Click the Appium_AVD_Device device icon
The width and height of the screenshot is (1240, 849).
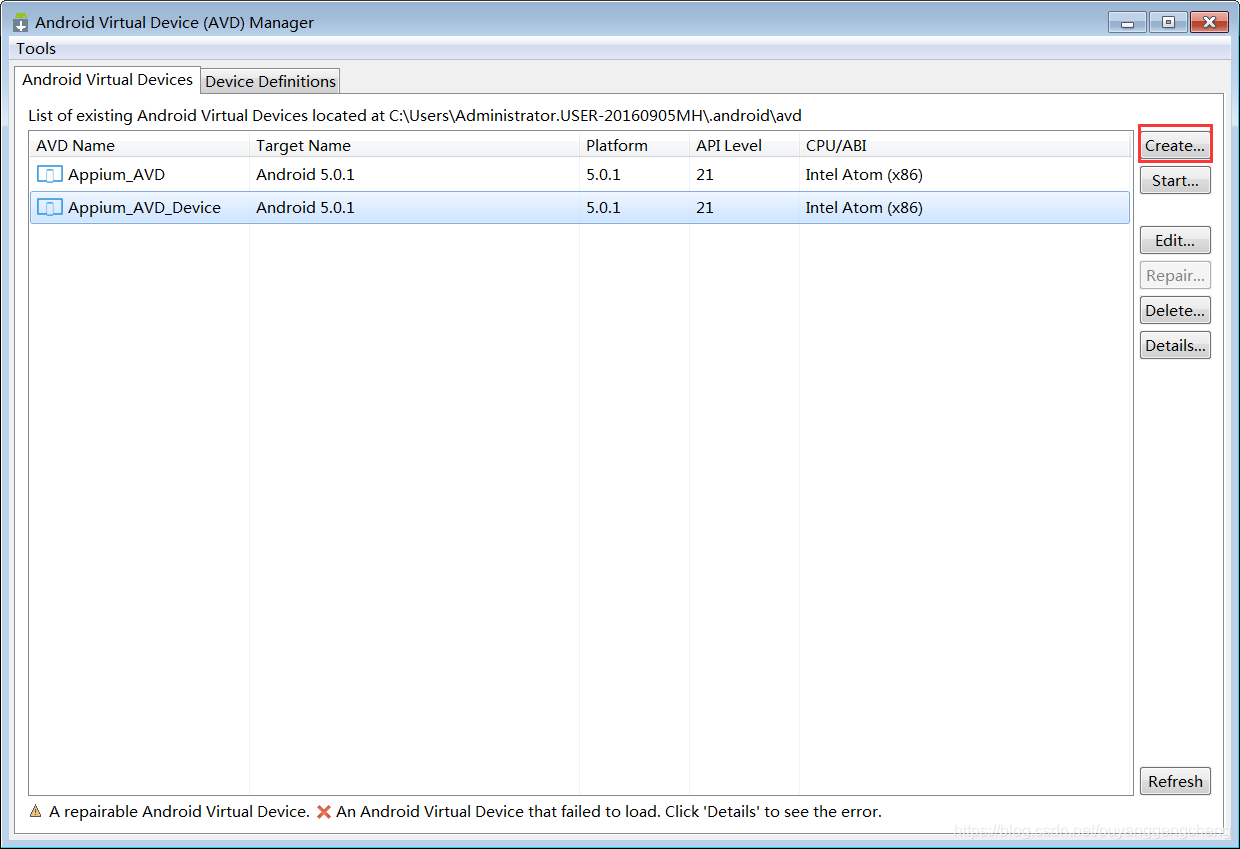pos(49,208)
